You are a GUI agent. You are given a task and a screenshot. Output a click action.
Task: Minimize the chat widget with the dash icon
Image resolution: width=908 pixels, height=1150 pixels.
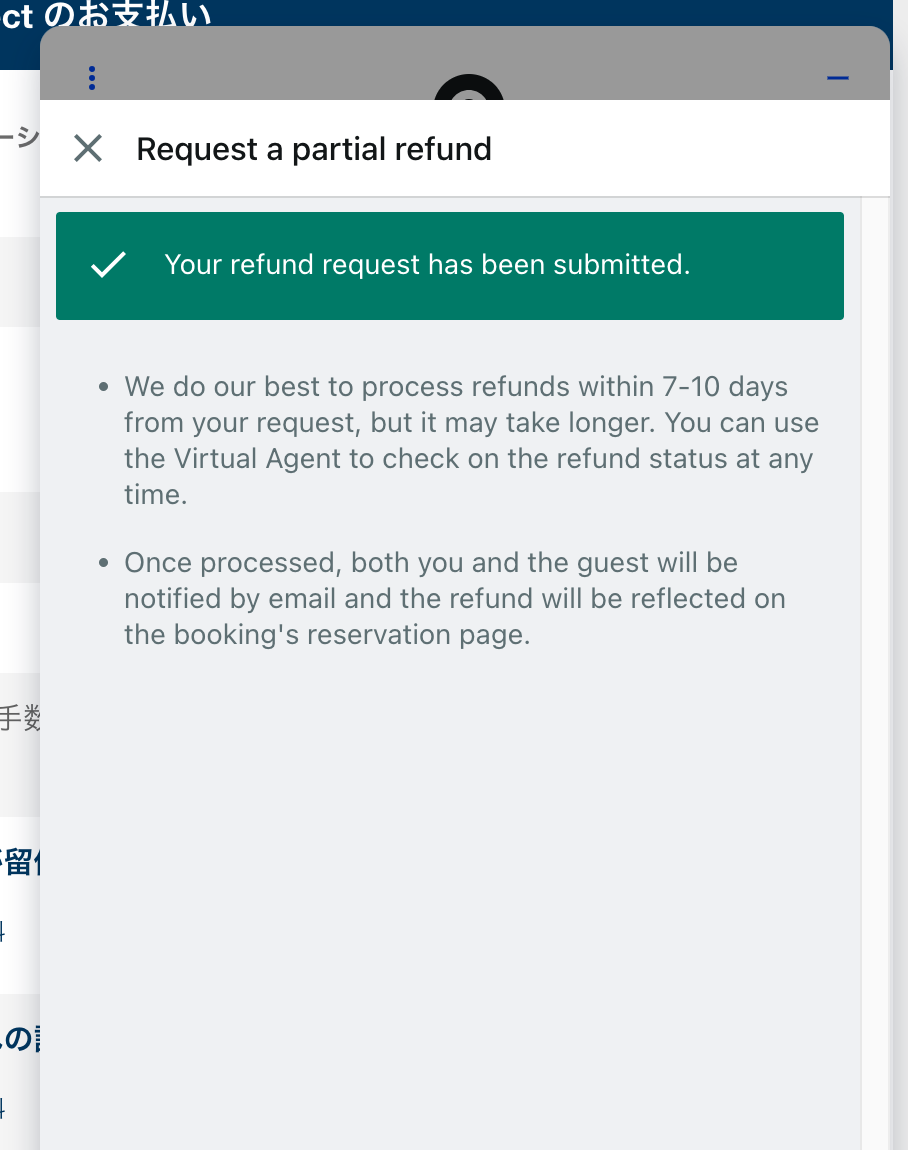837,78
